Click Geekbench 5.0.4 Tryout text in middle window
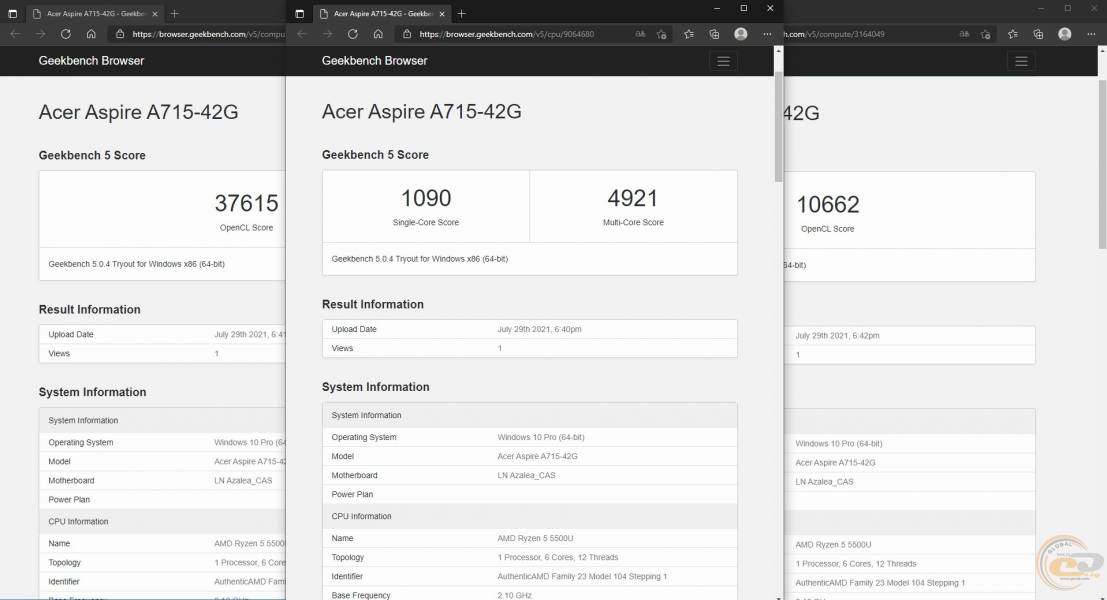 tap(419, 259)
